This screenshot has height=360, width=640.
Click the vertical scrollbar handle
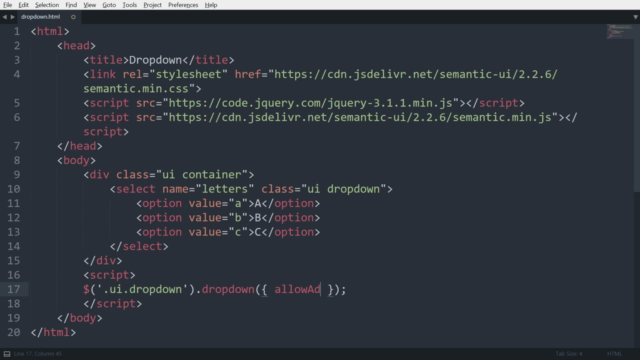637,107
